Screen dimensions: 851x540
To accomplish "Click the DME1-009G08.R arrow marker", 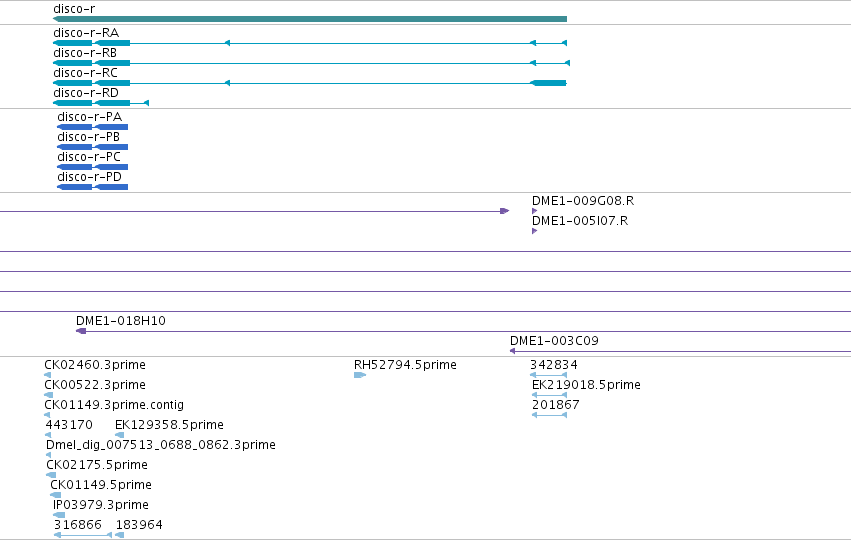I will coord(535,211).
